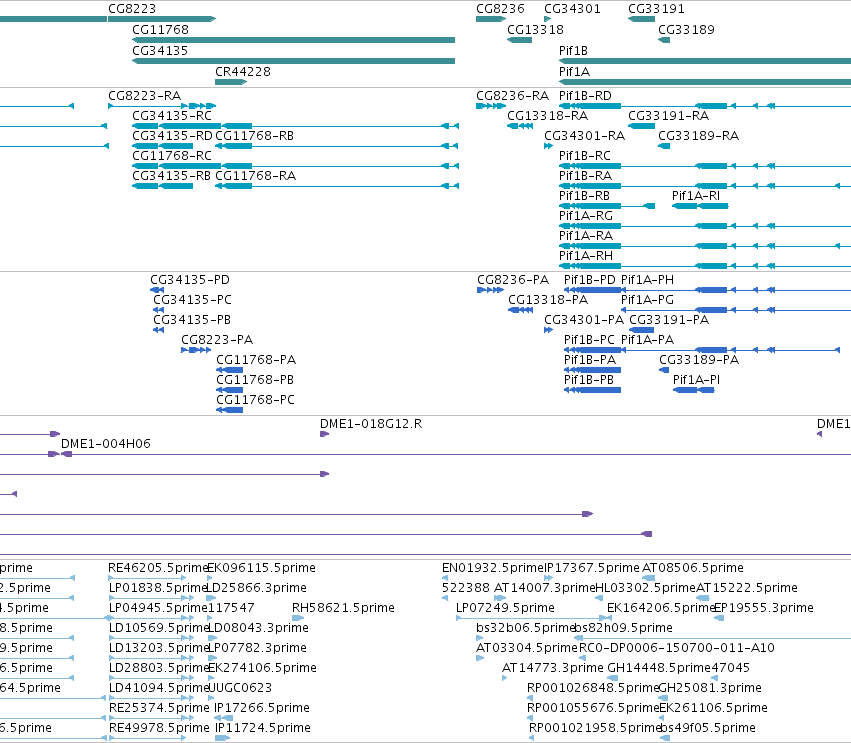This screenshot has width=851, height=743.
Task: Open the DME1-018G12.R clone label
Action: (371, 424)
